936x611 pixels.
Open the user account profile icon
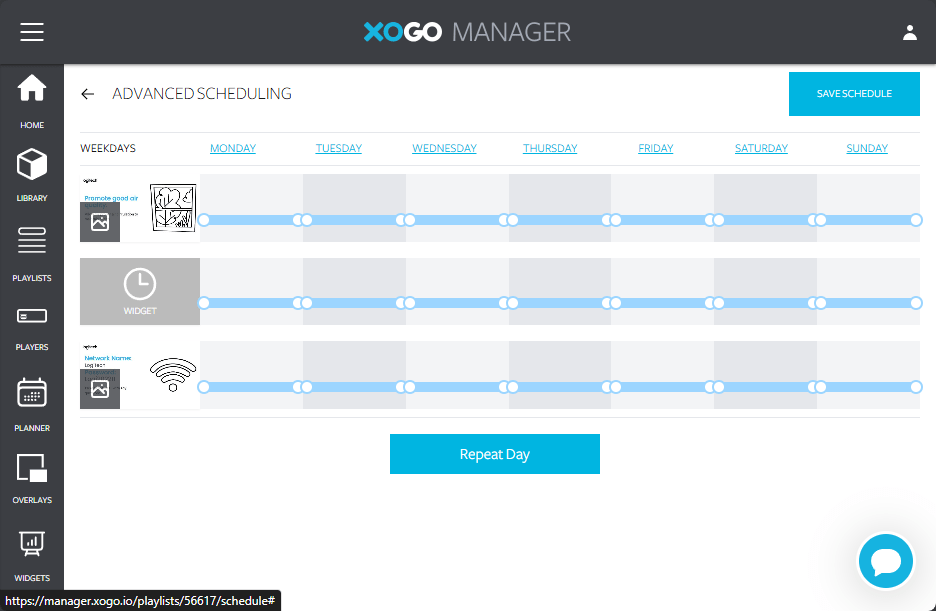point(909,32)
